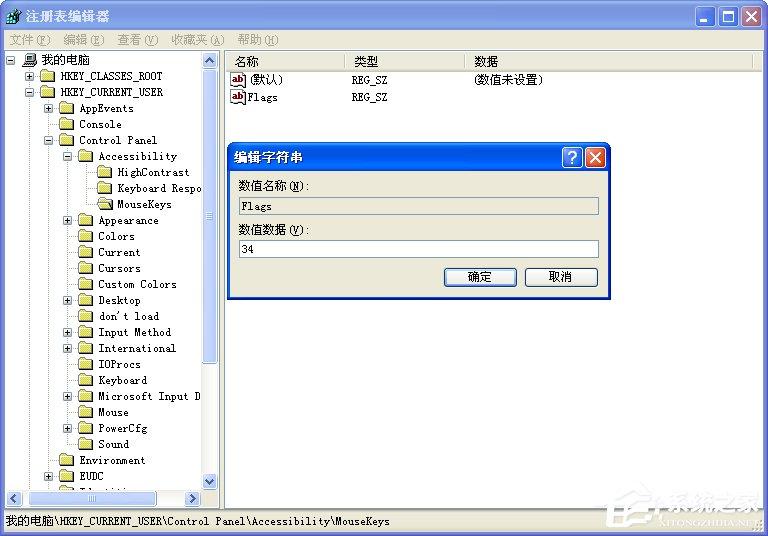Collapse the 我的电脑 root node
Screen dimensions: 768x536
pyautogui.click(x=11, y=60)
